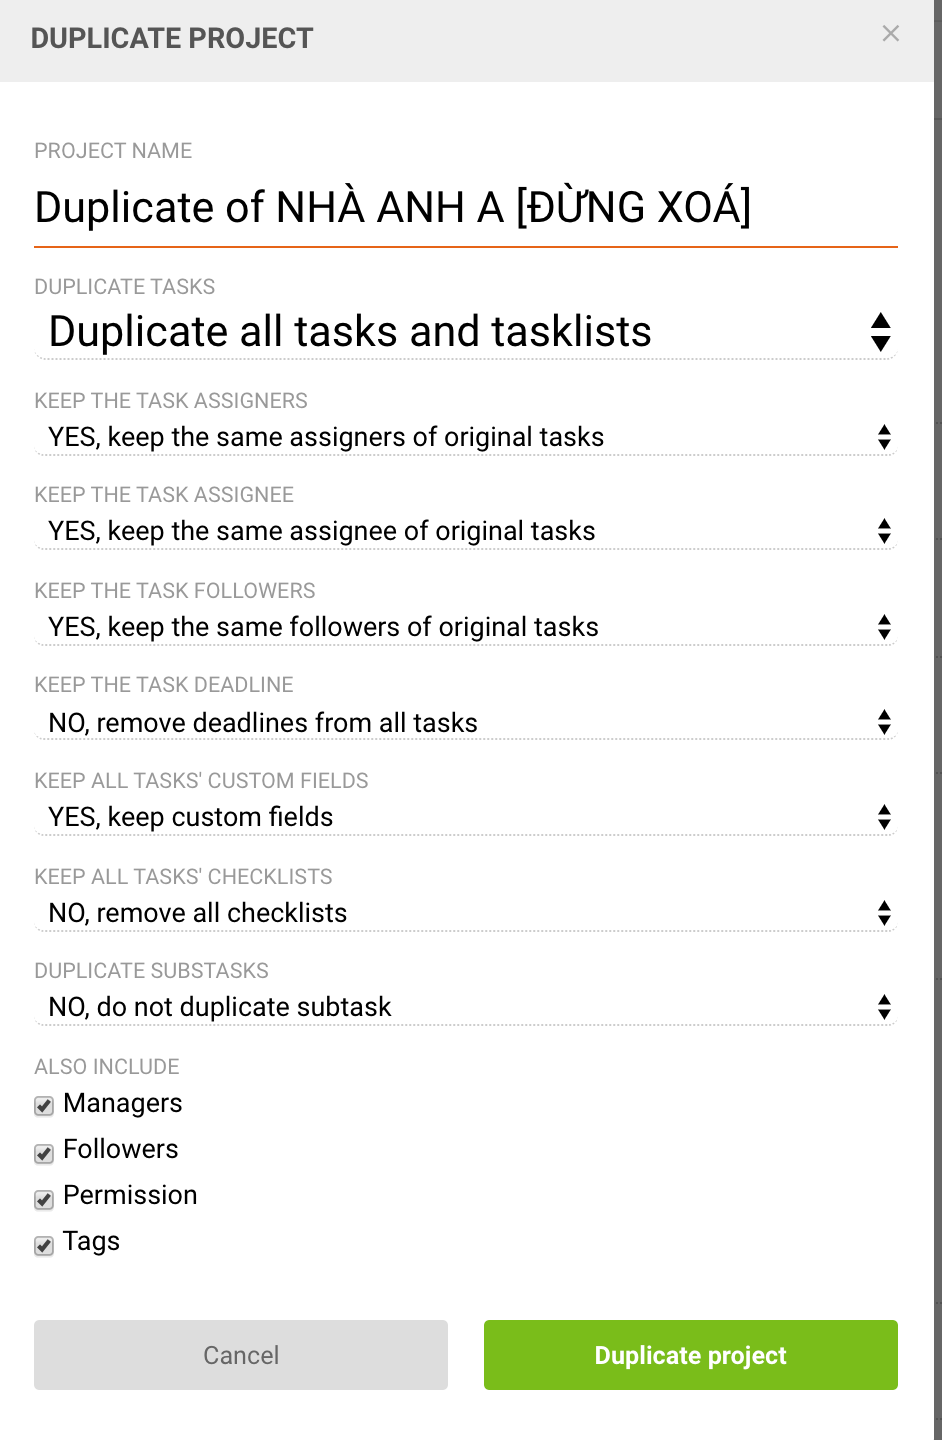Uncheck the Managers checkbox
This screenshot has width=942, height=1440.
pos(43,1106)
